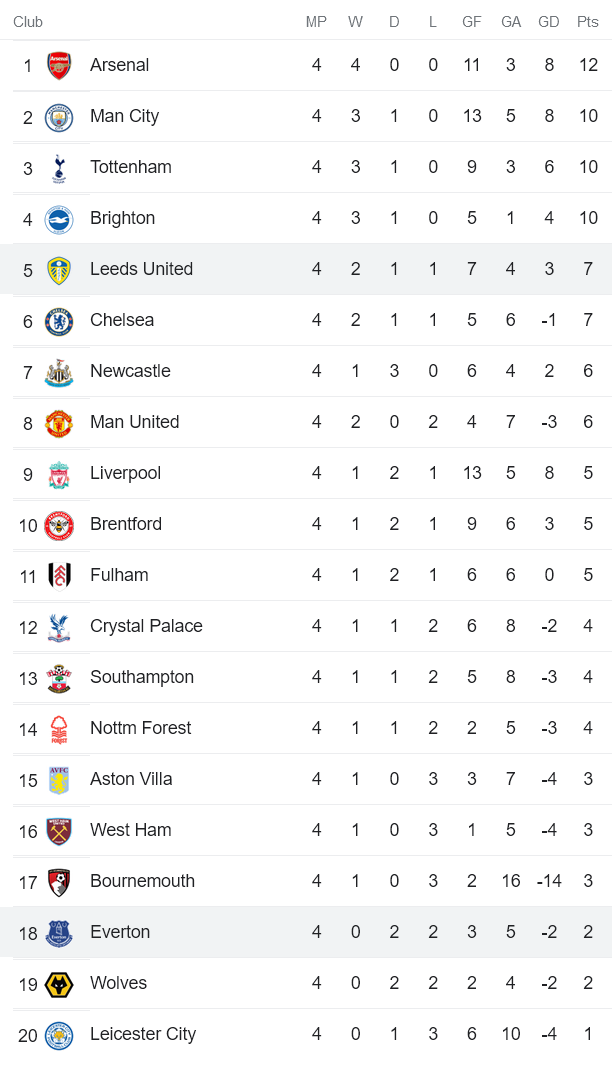Select the Chelsea lion badge

click(x=58, y=320)
